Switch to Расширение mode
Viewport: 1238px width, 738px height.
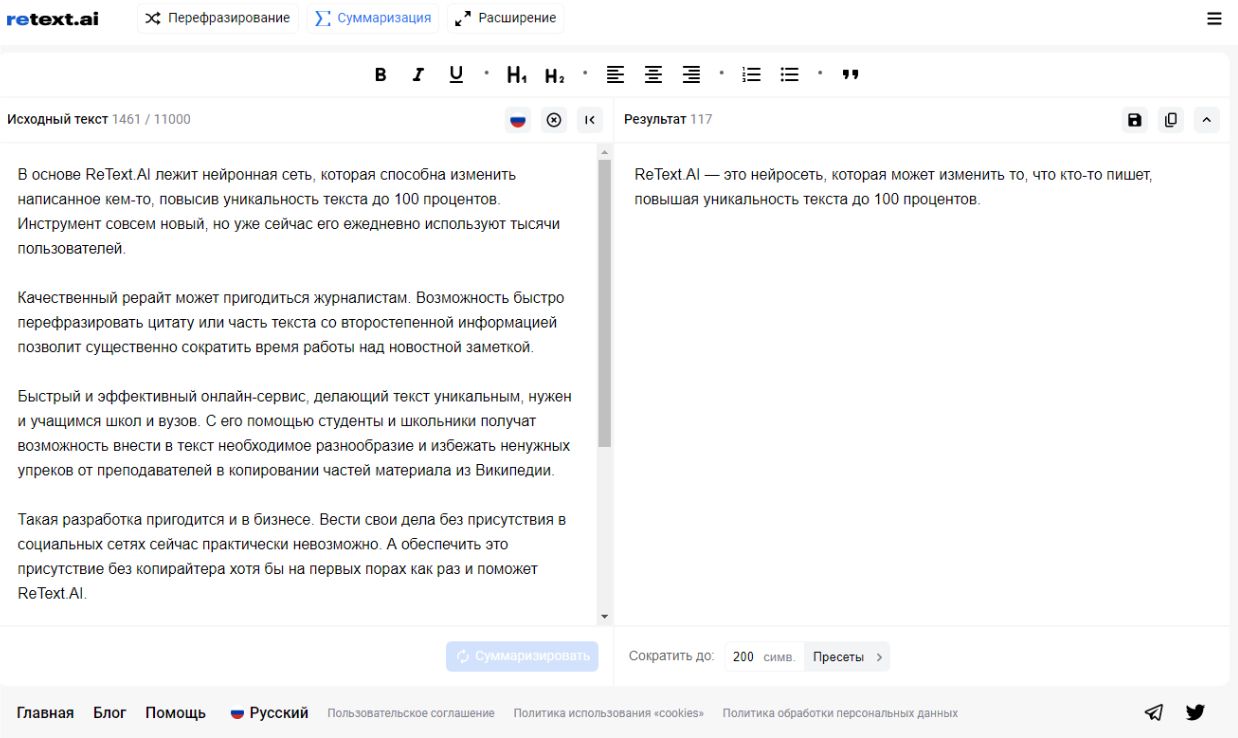pyautogui.click(x=506, y=18)
